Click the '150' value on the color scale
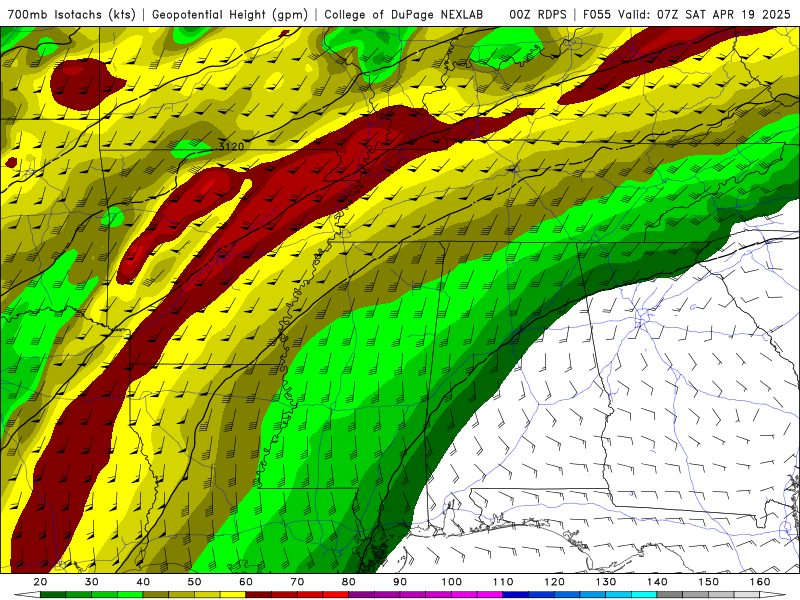The width and height of the screenshot is (800, 600). pyautogui.click(x=709, y=582)
